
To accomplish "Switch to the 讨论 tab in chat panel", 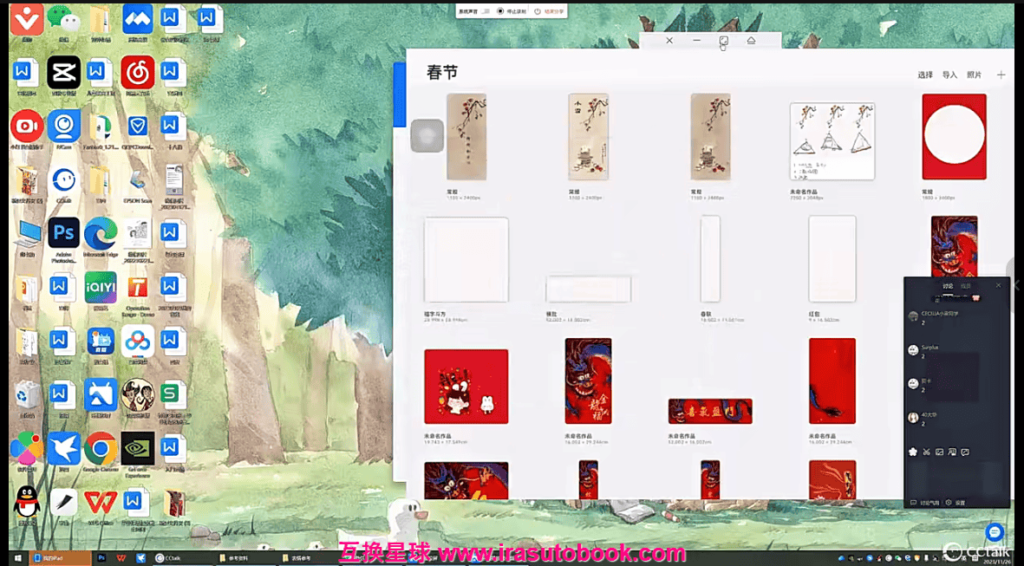I will [947, 286].
